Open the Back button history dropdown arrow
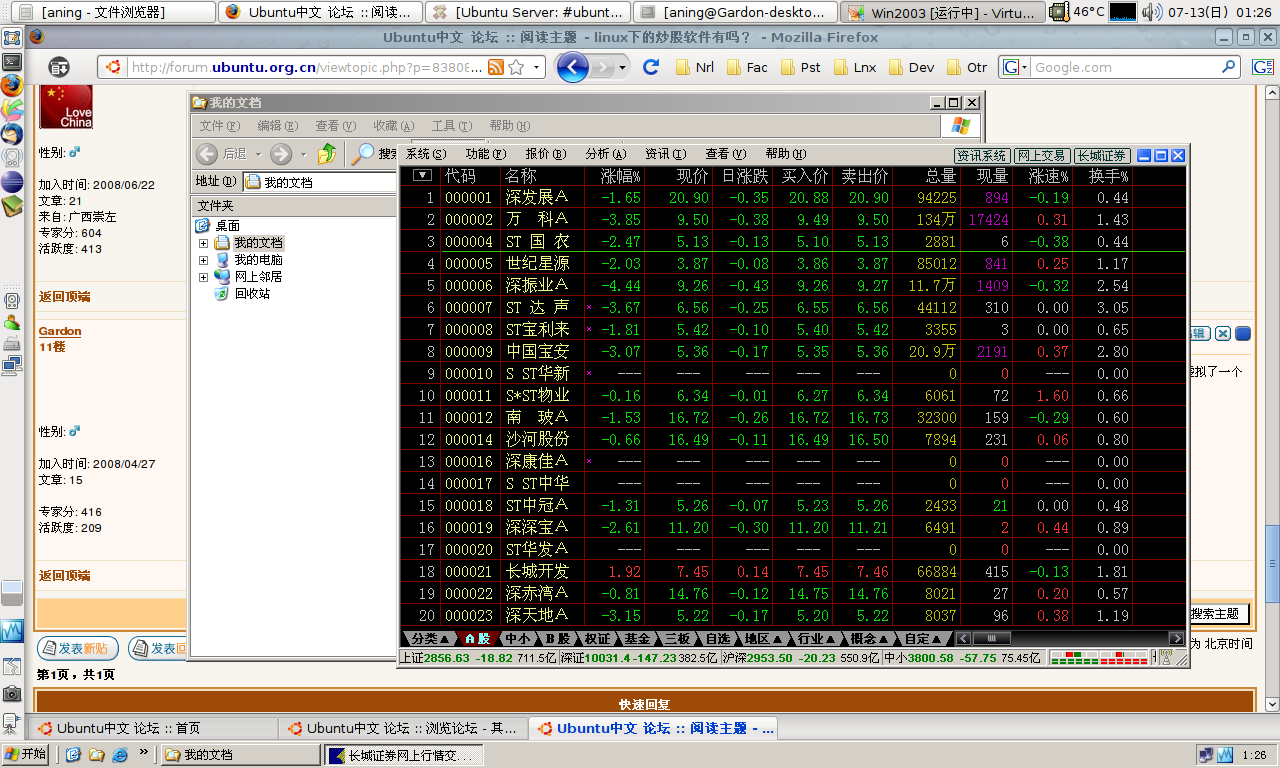 (258, 154)
